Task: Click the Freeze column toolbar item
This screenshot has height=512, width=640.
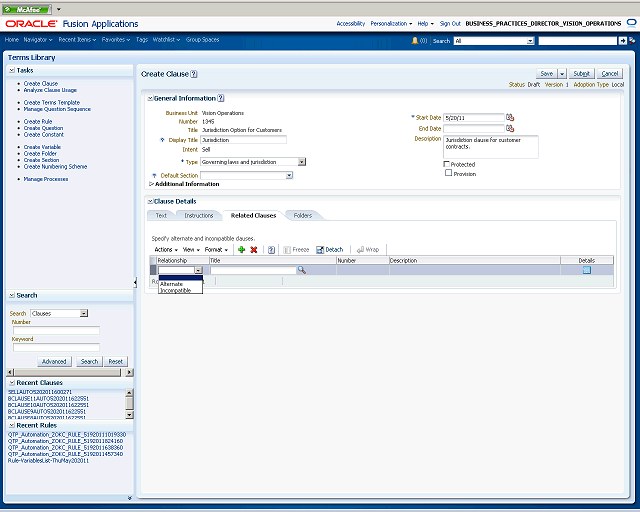Action: 296,249
